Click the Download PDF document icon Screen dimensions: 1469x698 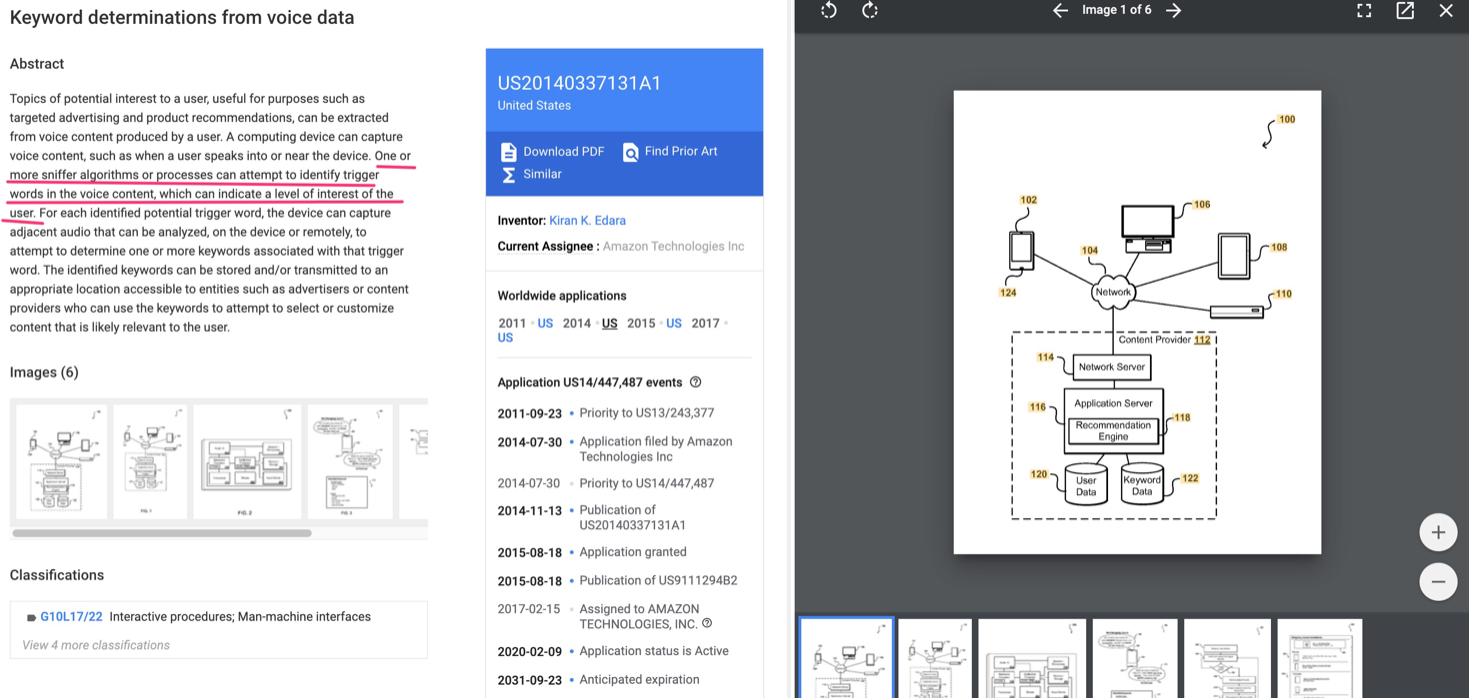pos(508,152)
